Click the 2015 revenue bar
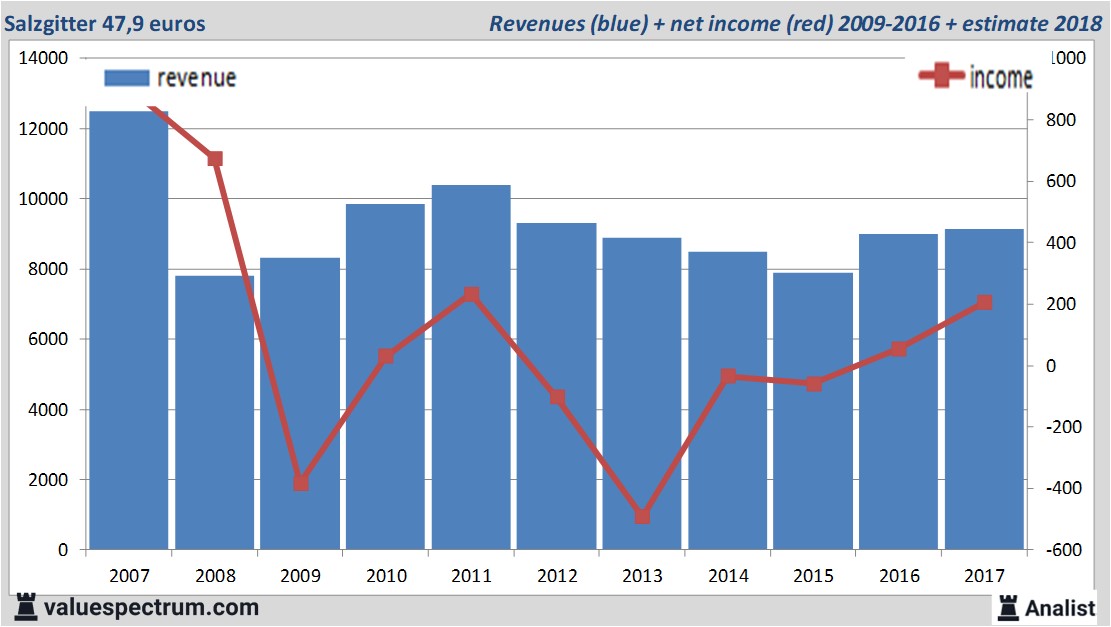This screenshot has width=1111, height=627. point(813,411)
